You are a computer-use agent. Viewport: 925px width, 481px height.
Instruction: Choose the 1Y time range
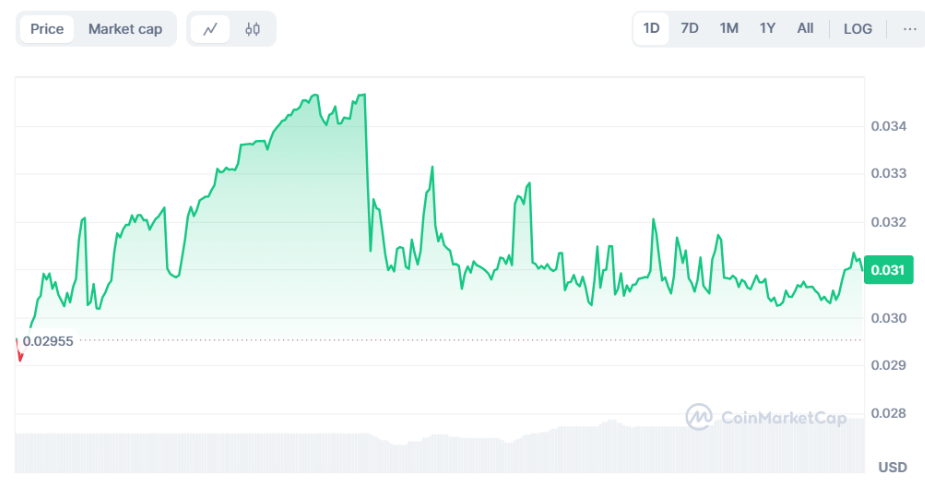(x=767, y=29)
